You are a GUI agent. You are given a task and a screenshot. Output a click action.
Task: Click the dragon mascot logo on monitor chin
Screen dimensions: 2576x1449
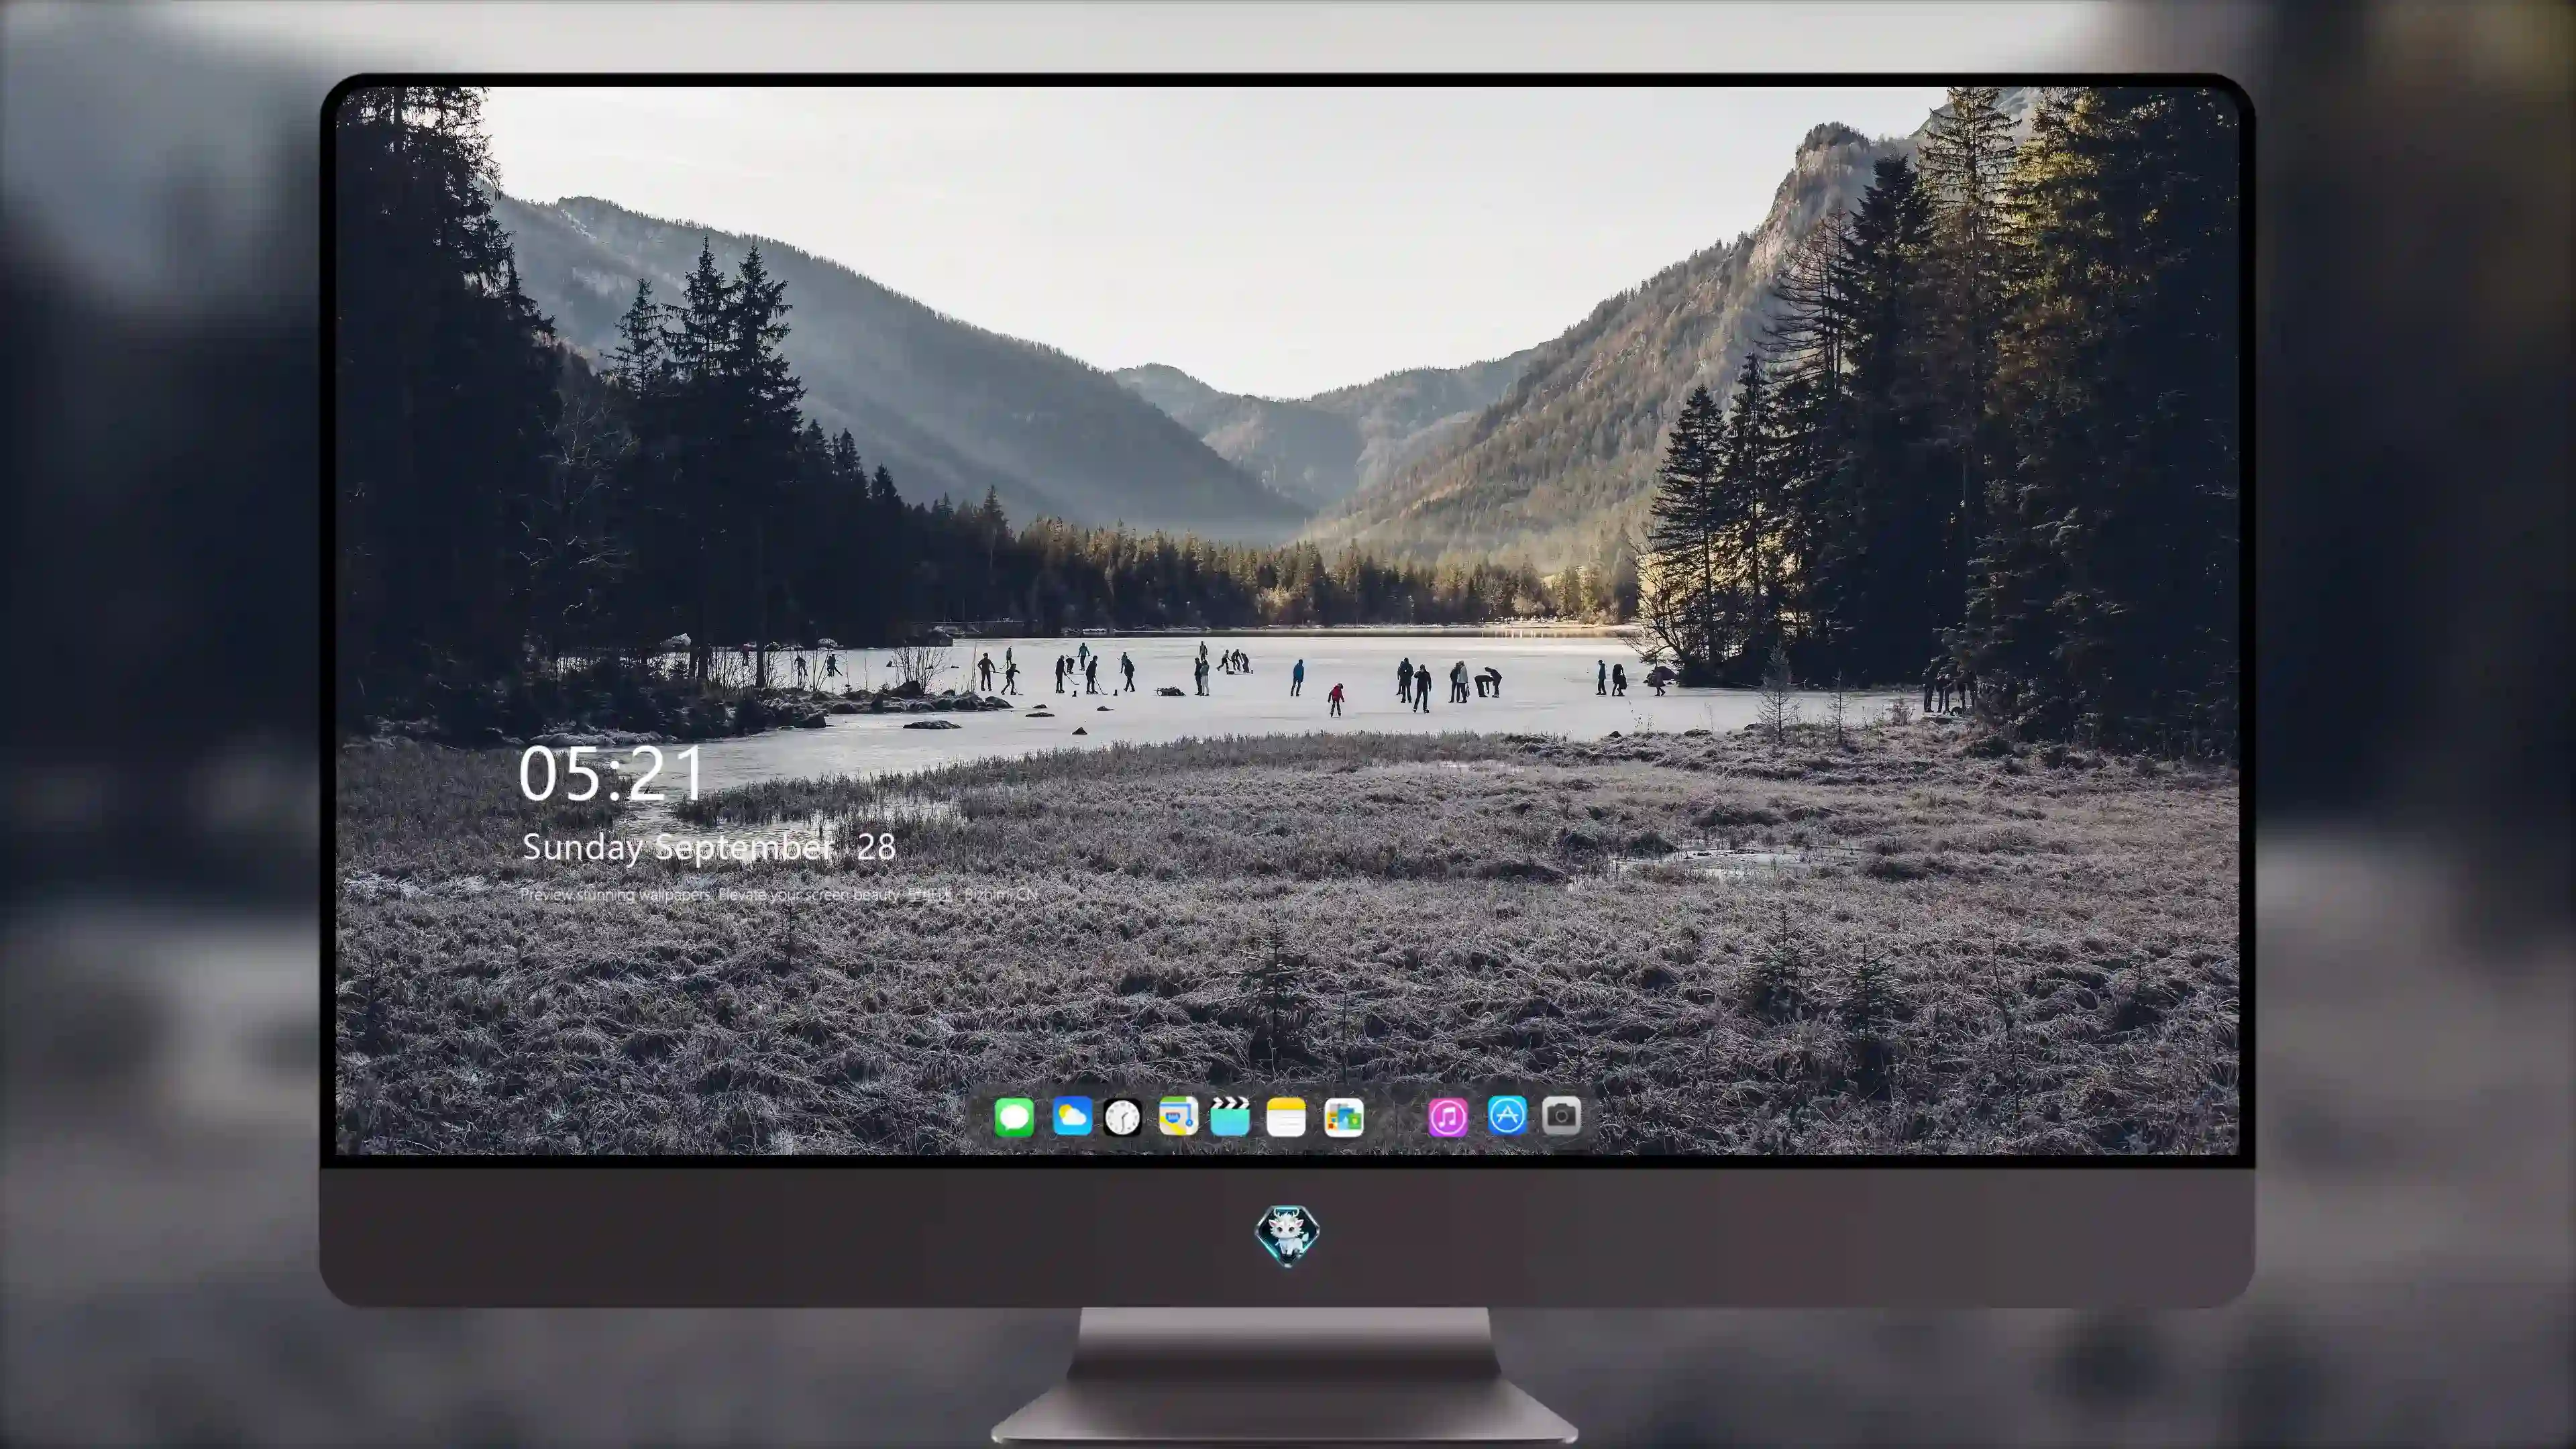pyautogui.click(x=1287, y=1236)
